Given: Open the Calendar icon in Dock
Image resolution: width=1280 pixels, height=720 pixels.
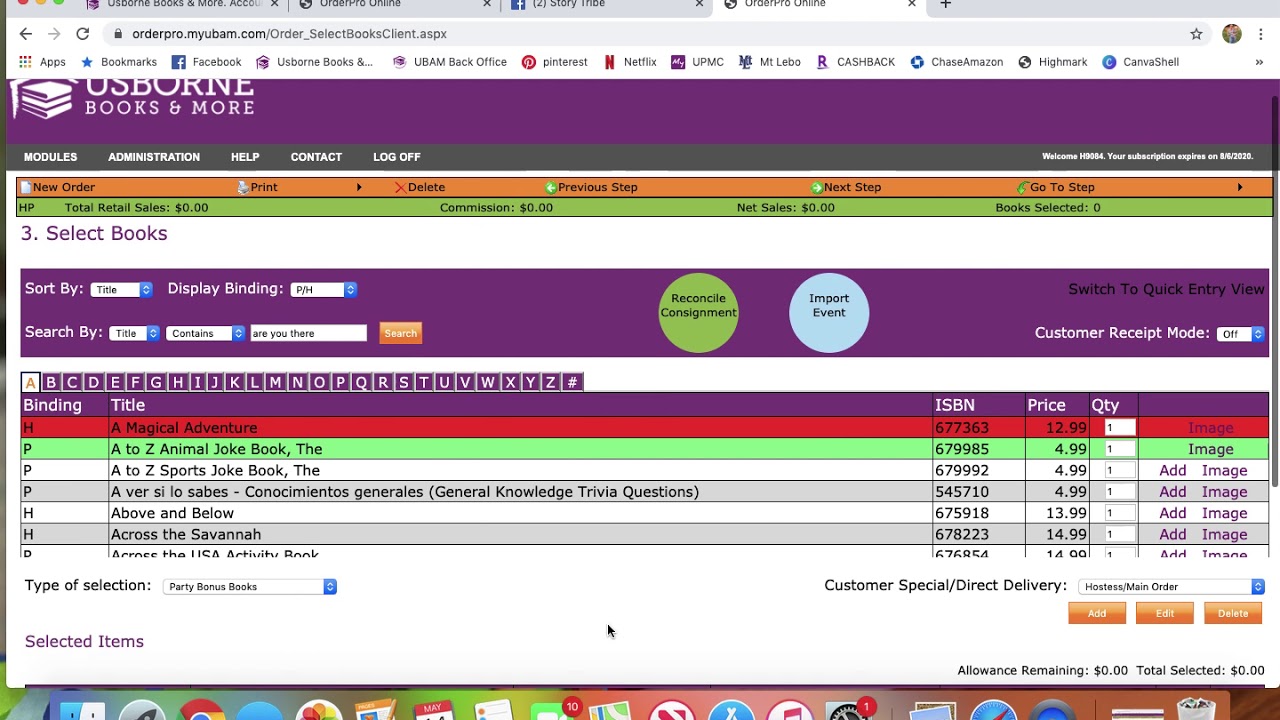Looking at the screenshot, I should (433, 712).
